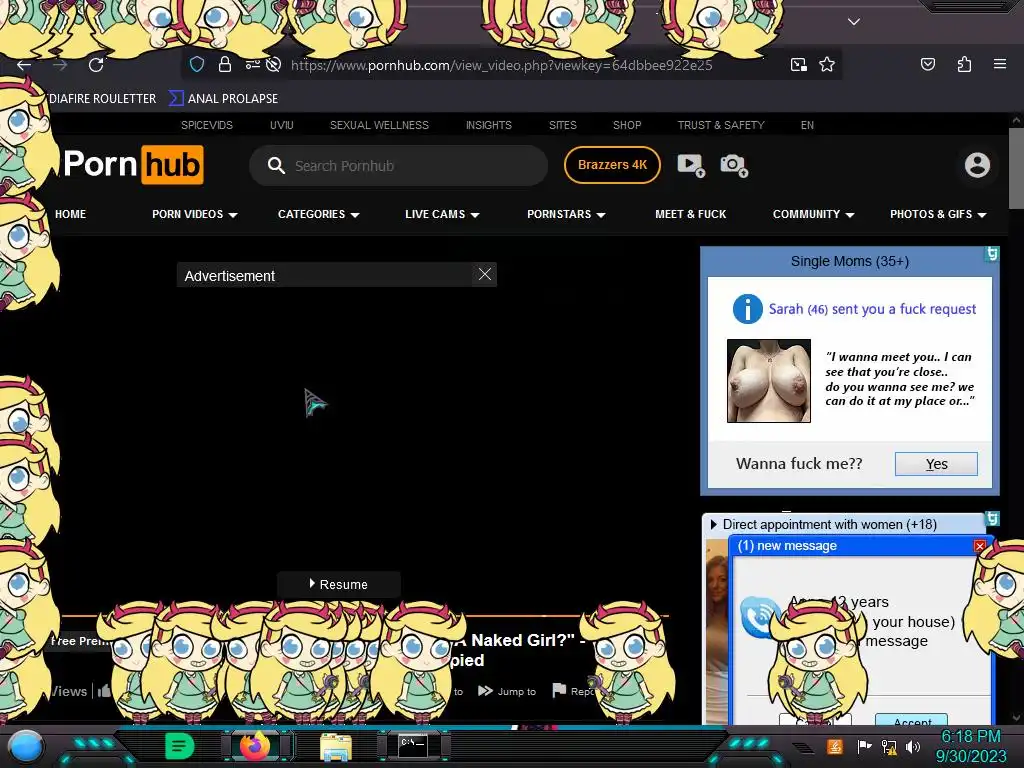The width and height of the screenshot is (1024, 768).
Task: Switch to Firefox on the taskbar
Action: 255,746
